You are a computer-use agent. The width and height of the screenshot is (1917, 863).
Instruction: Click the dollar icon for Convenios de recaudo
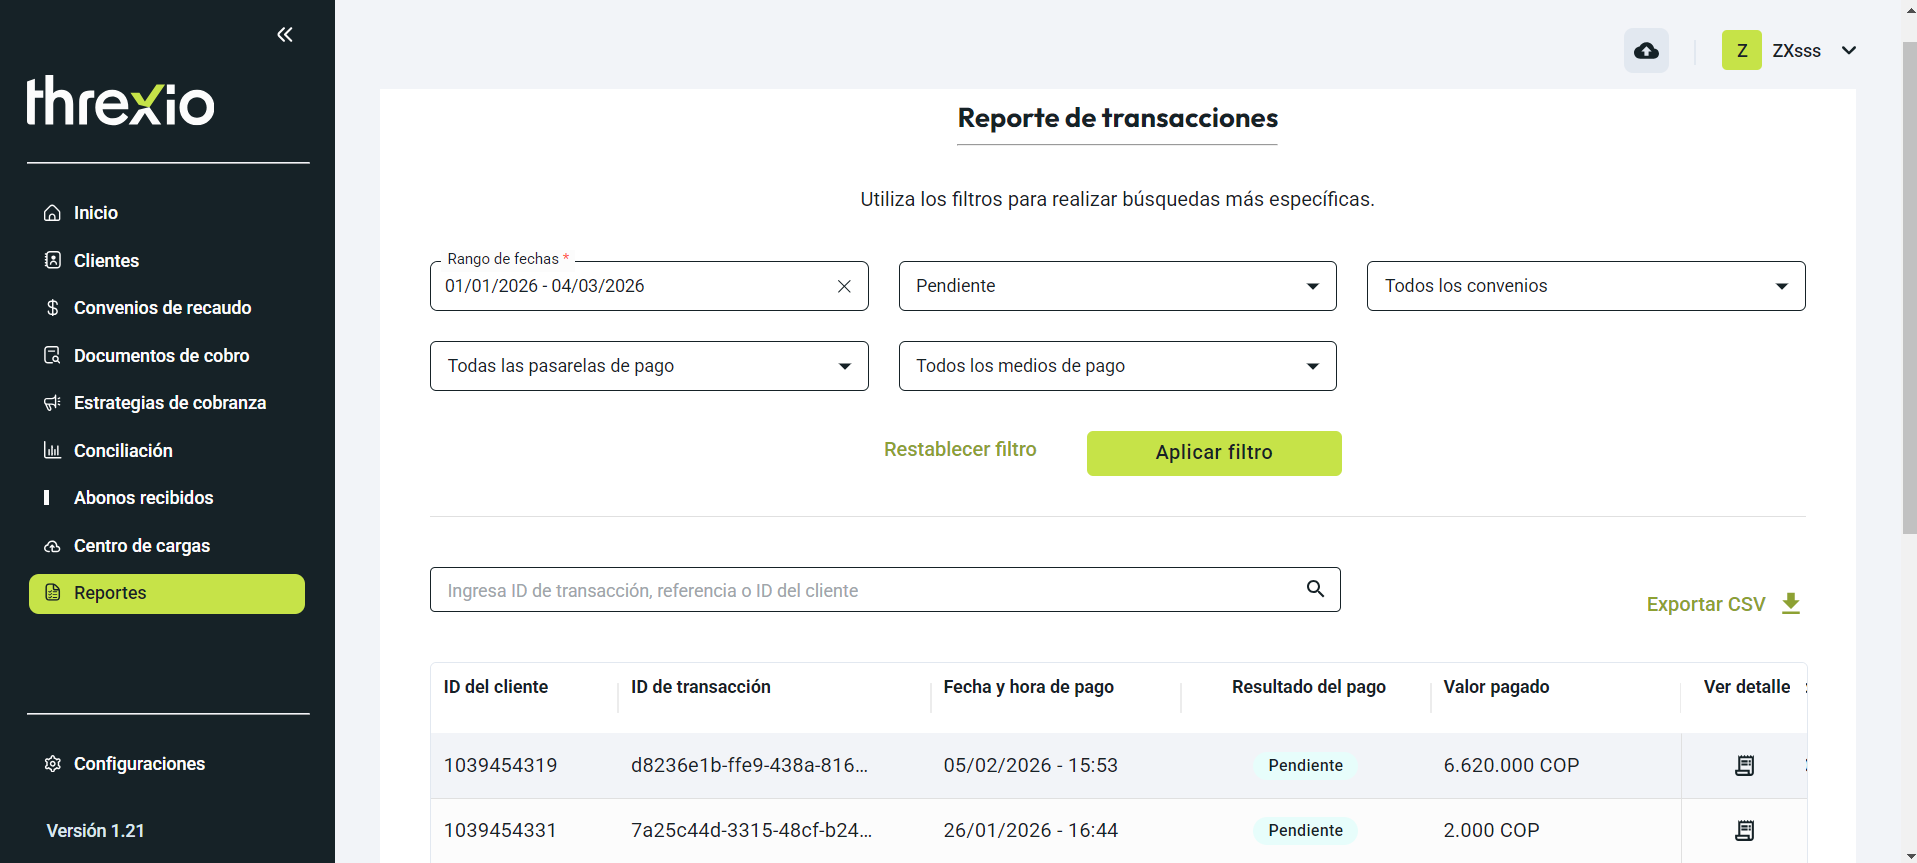click(x=52, y=308)
